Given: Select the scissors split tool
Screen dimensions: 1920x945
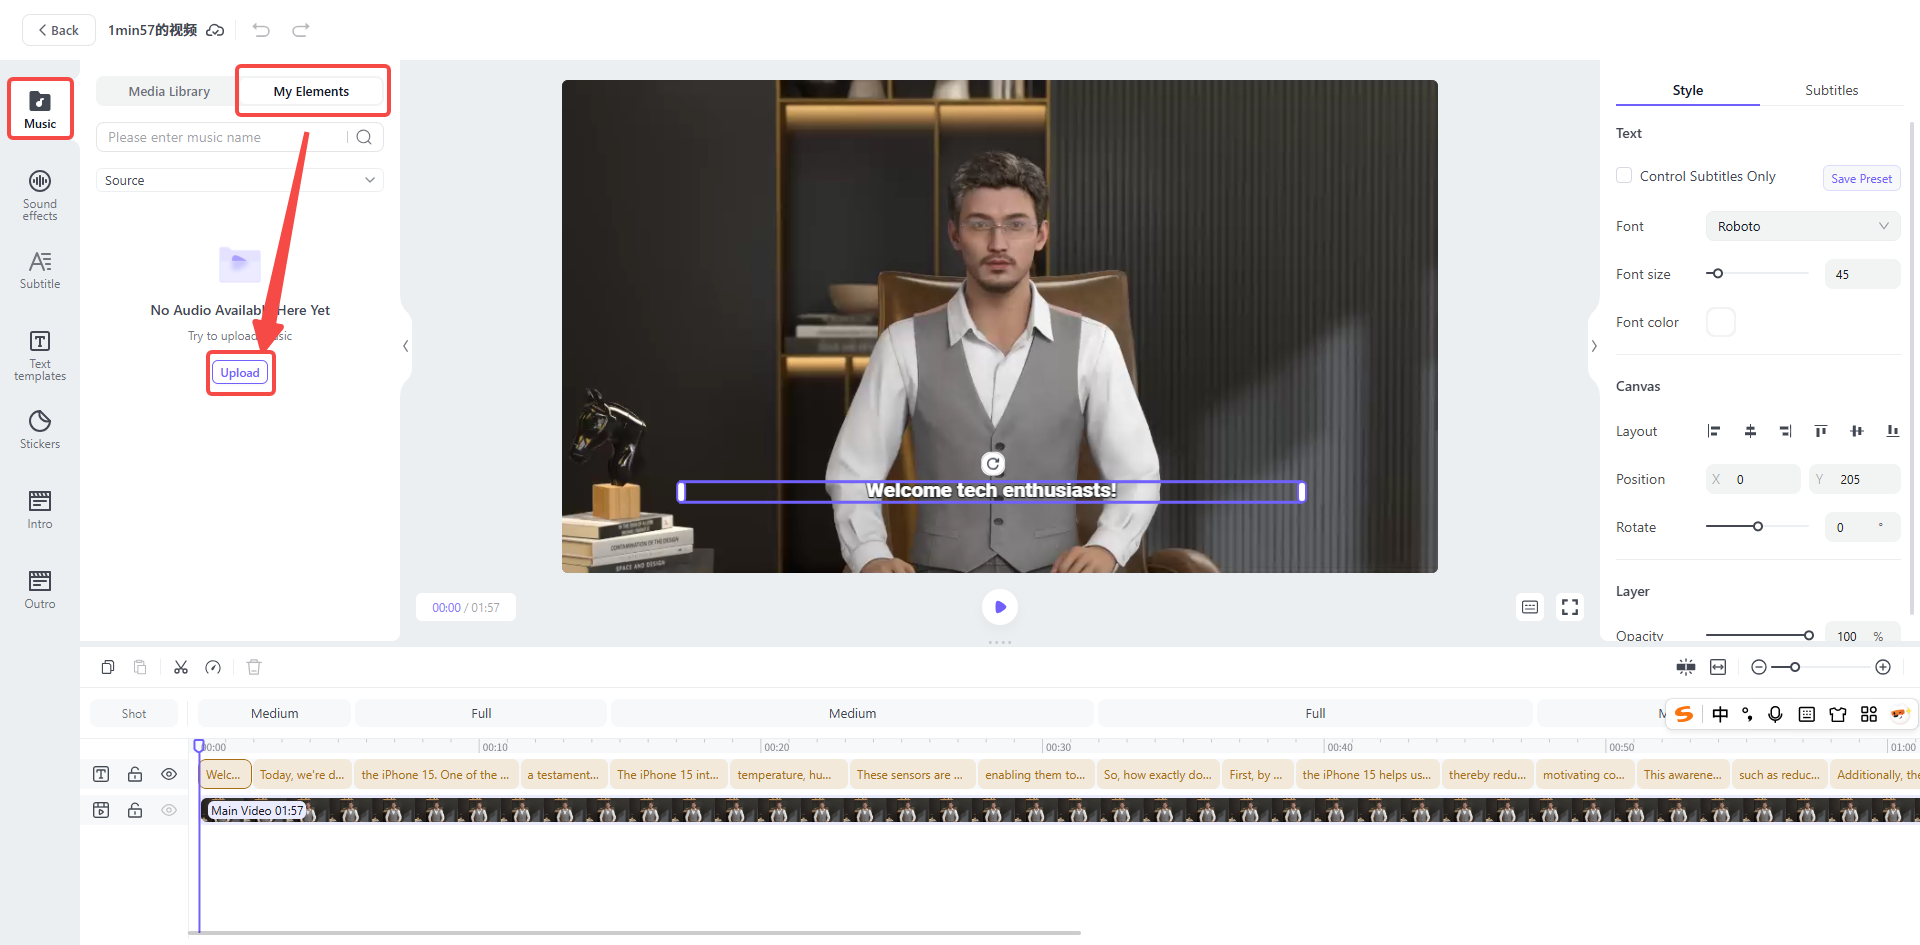Looking at the screenshot, I should (x=181, y=667).
